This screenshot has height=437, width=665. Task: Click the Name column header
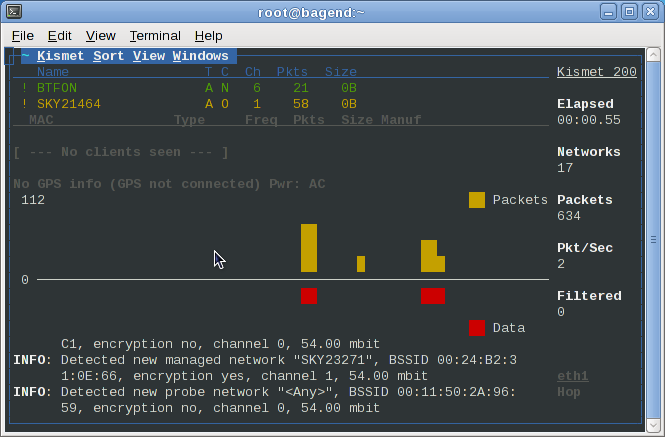coord(53,72)
